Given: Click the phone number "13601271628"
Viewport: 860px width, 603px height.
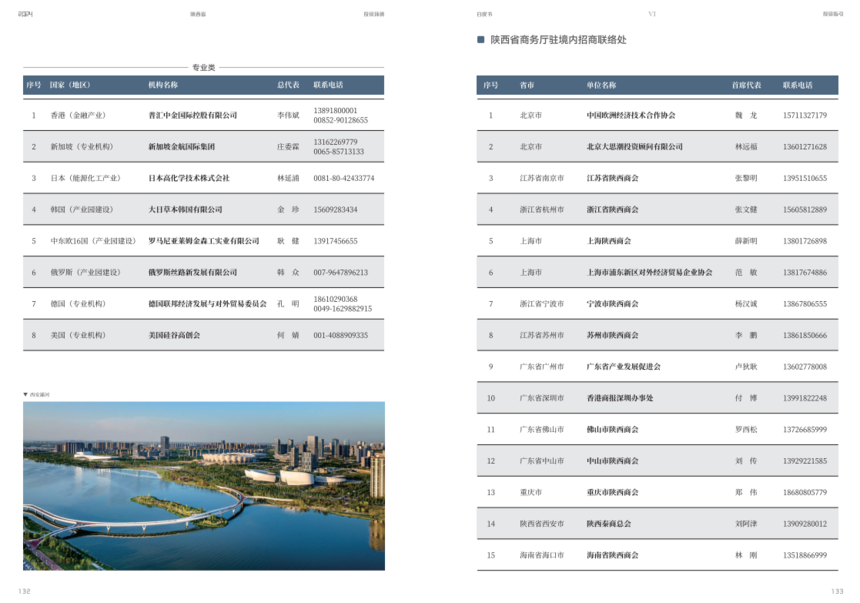Looking at the screenshot, I should pyautogui.click(x=805, y=146).
